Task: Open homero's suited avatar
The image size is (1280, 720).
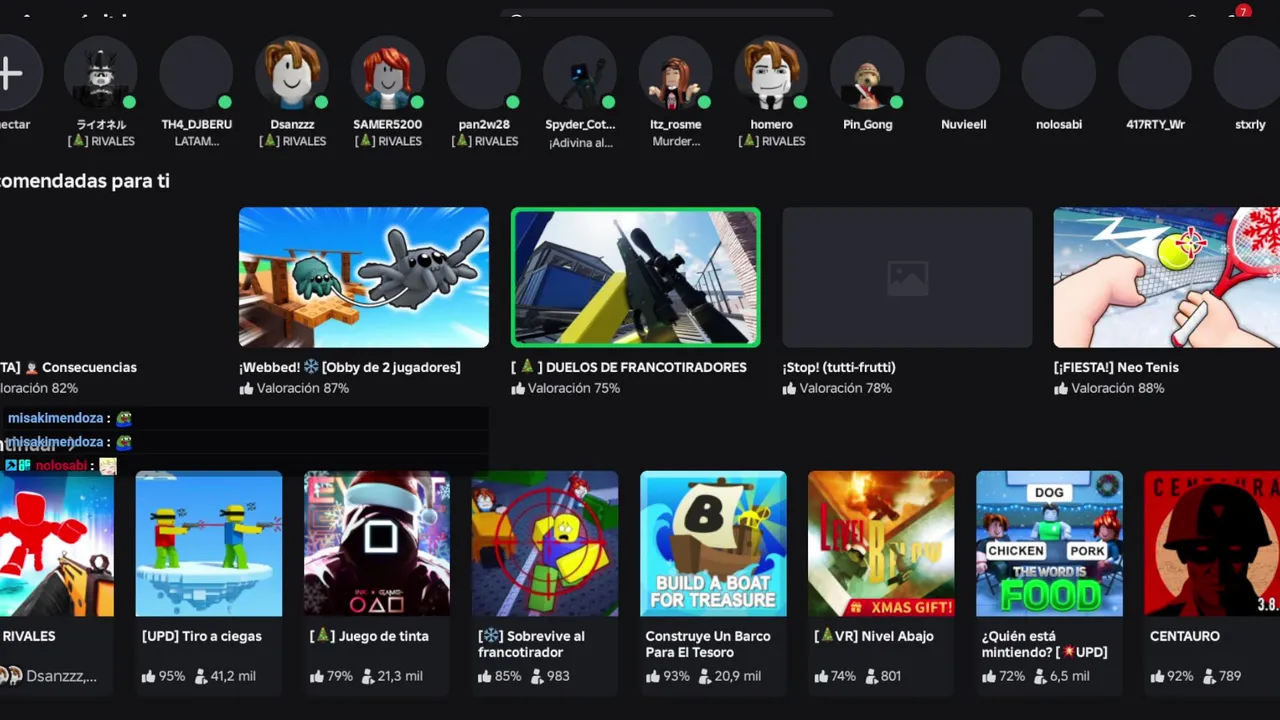Action: tap(771, 73)
